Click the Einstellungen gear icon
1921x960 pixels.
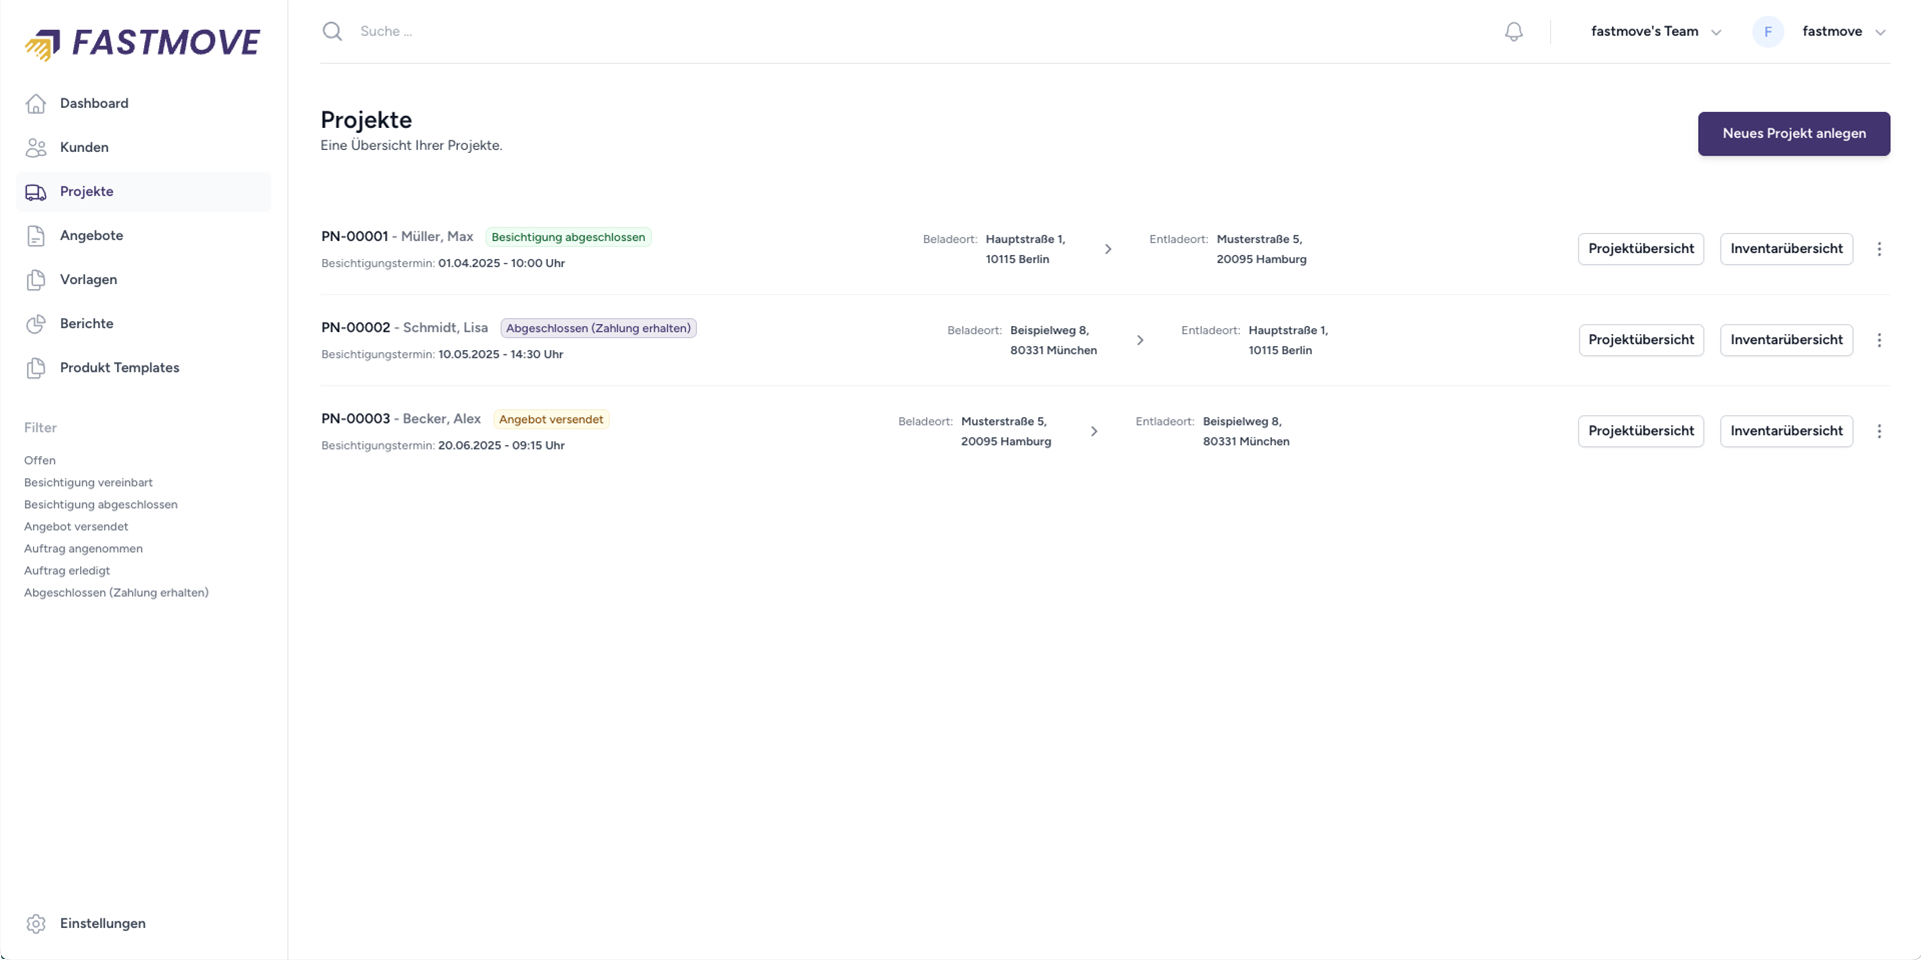pyautogui.click(x=36, y=924)
